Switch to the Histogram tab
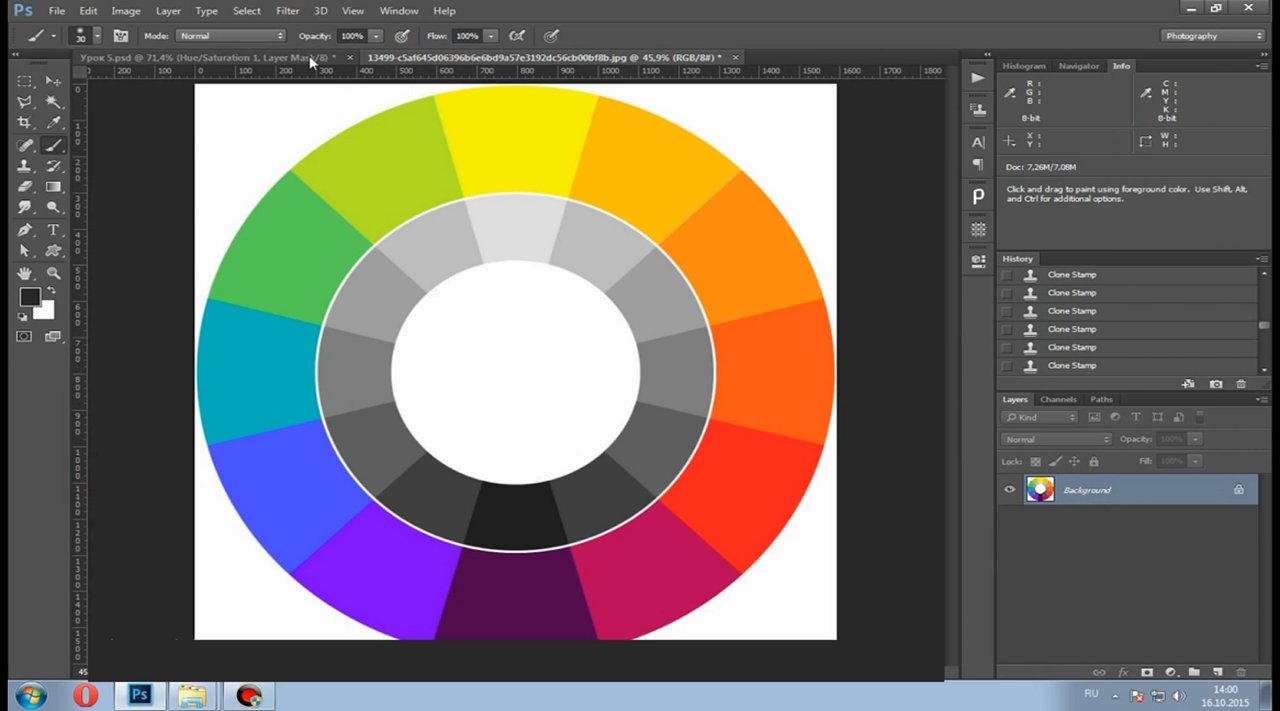This screenshot has width=1280, height=711. tap(1024, 66)
